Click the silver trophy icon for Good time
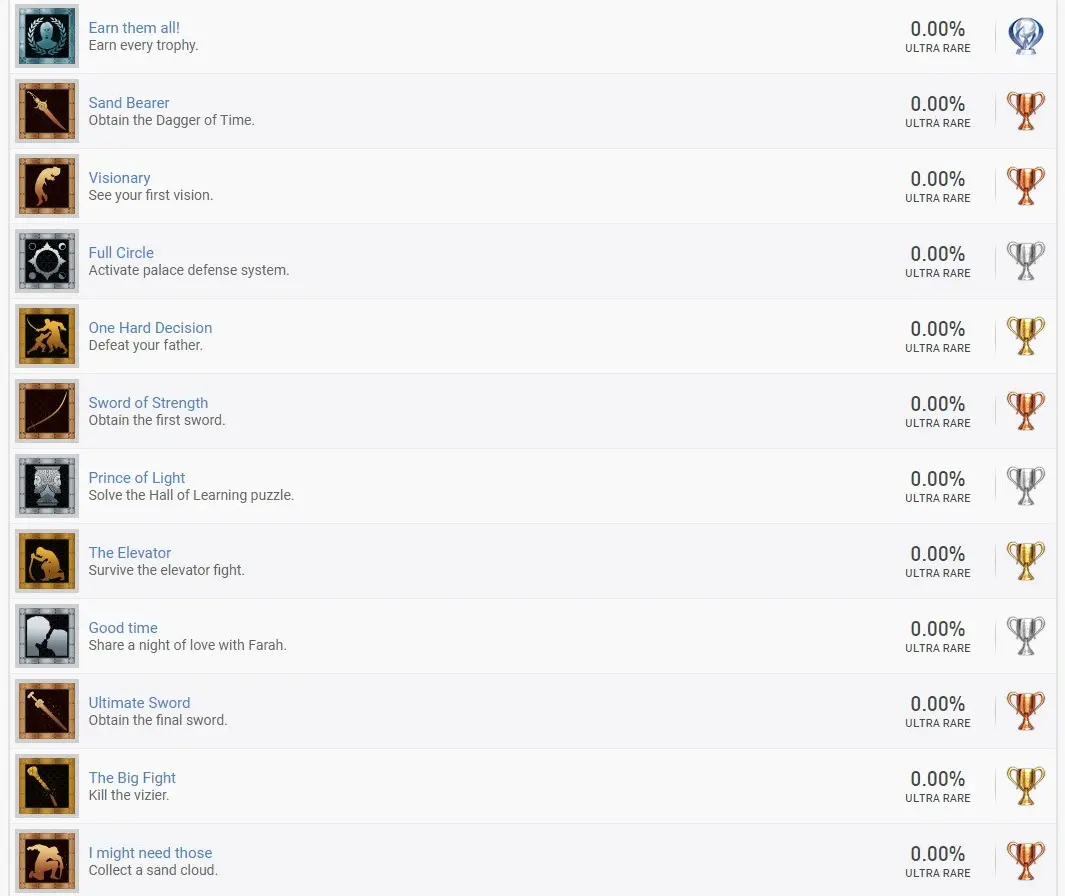The width and height of the screenshot is (1065, 896). [1025, 637]
